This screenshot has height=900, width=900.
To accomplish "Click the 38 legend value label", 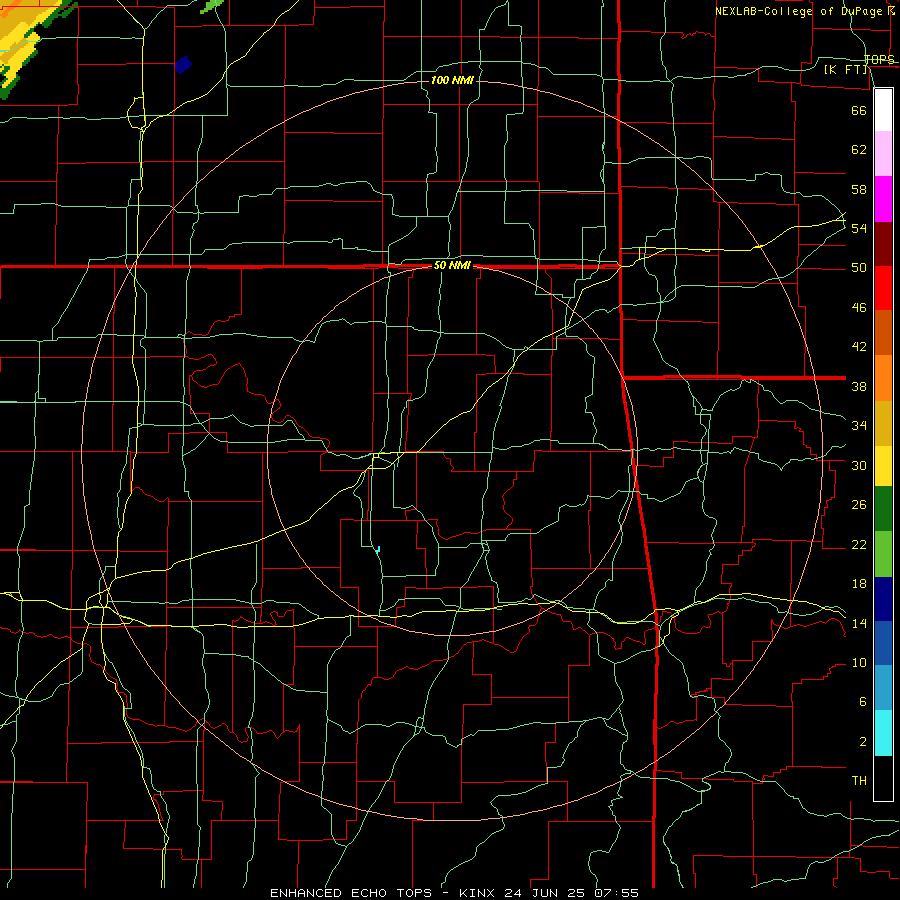I will point(859,387).
